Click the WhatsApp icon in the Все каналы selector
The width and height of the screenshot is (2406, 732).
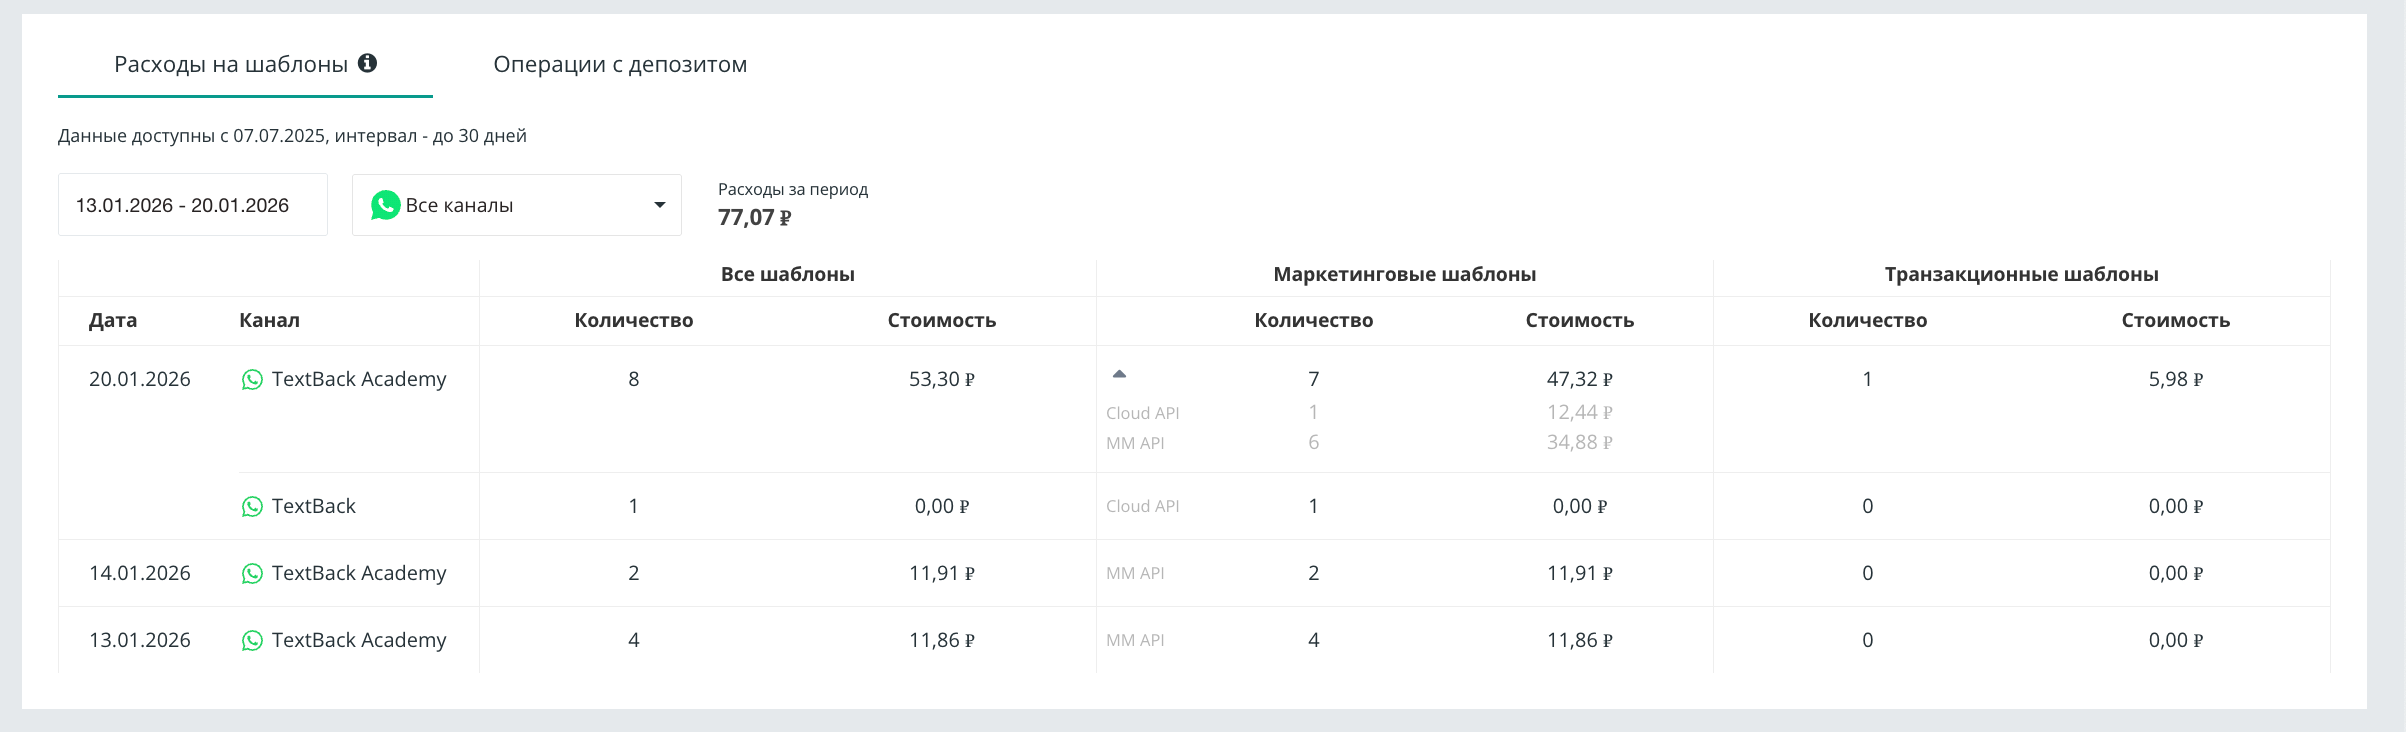(x=385, y=205)
